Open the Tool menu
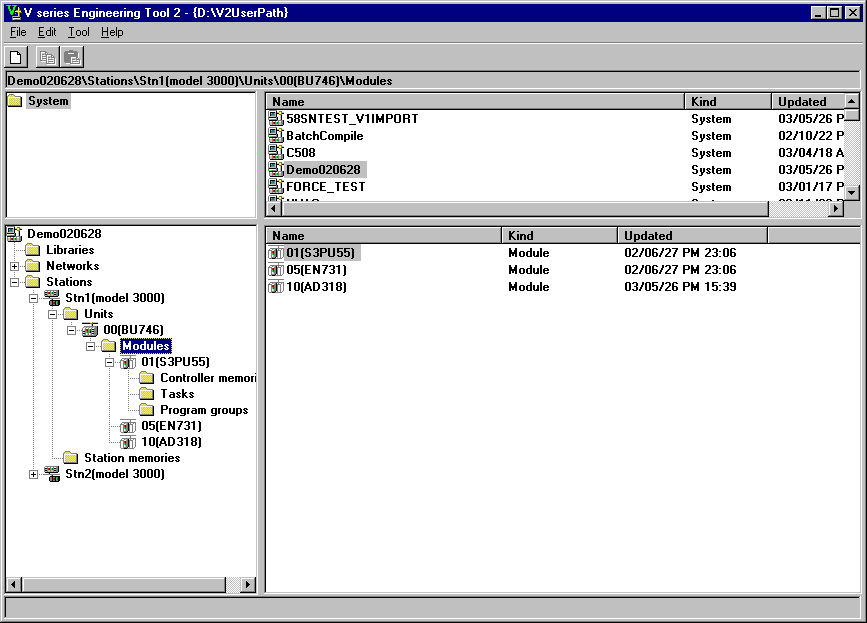Viewport: 867px width, 623px height. coord(78,32)
